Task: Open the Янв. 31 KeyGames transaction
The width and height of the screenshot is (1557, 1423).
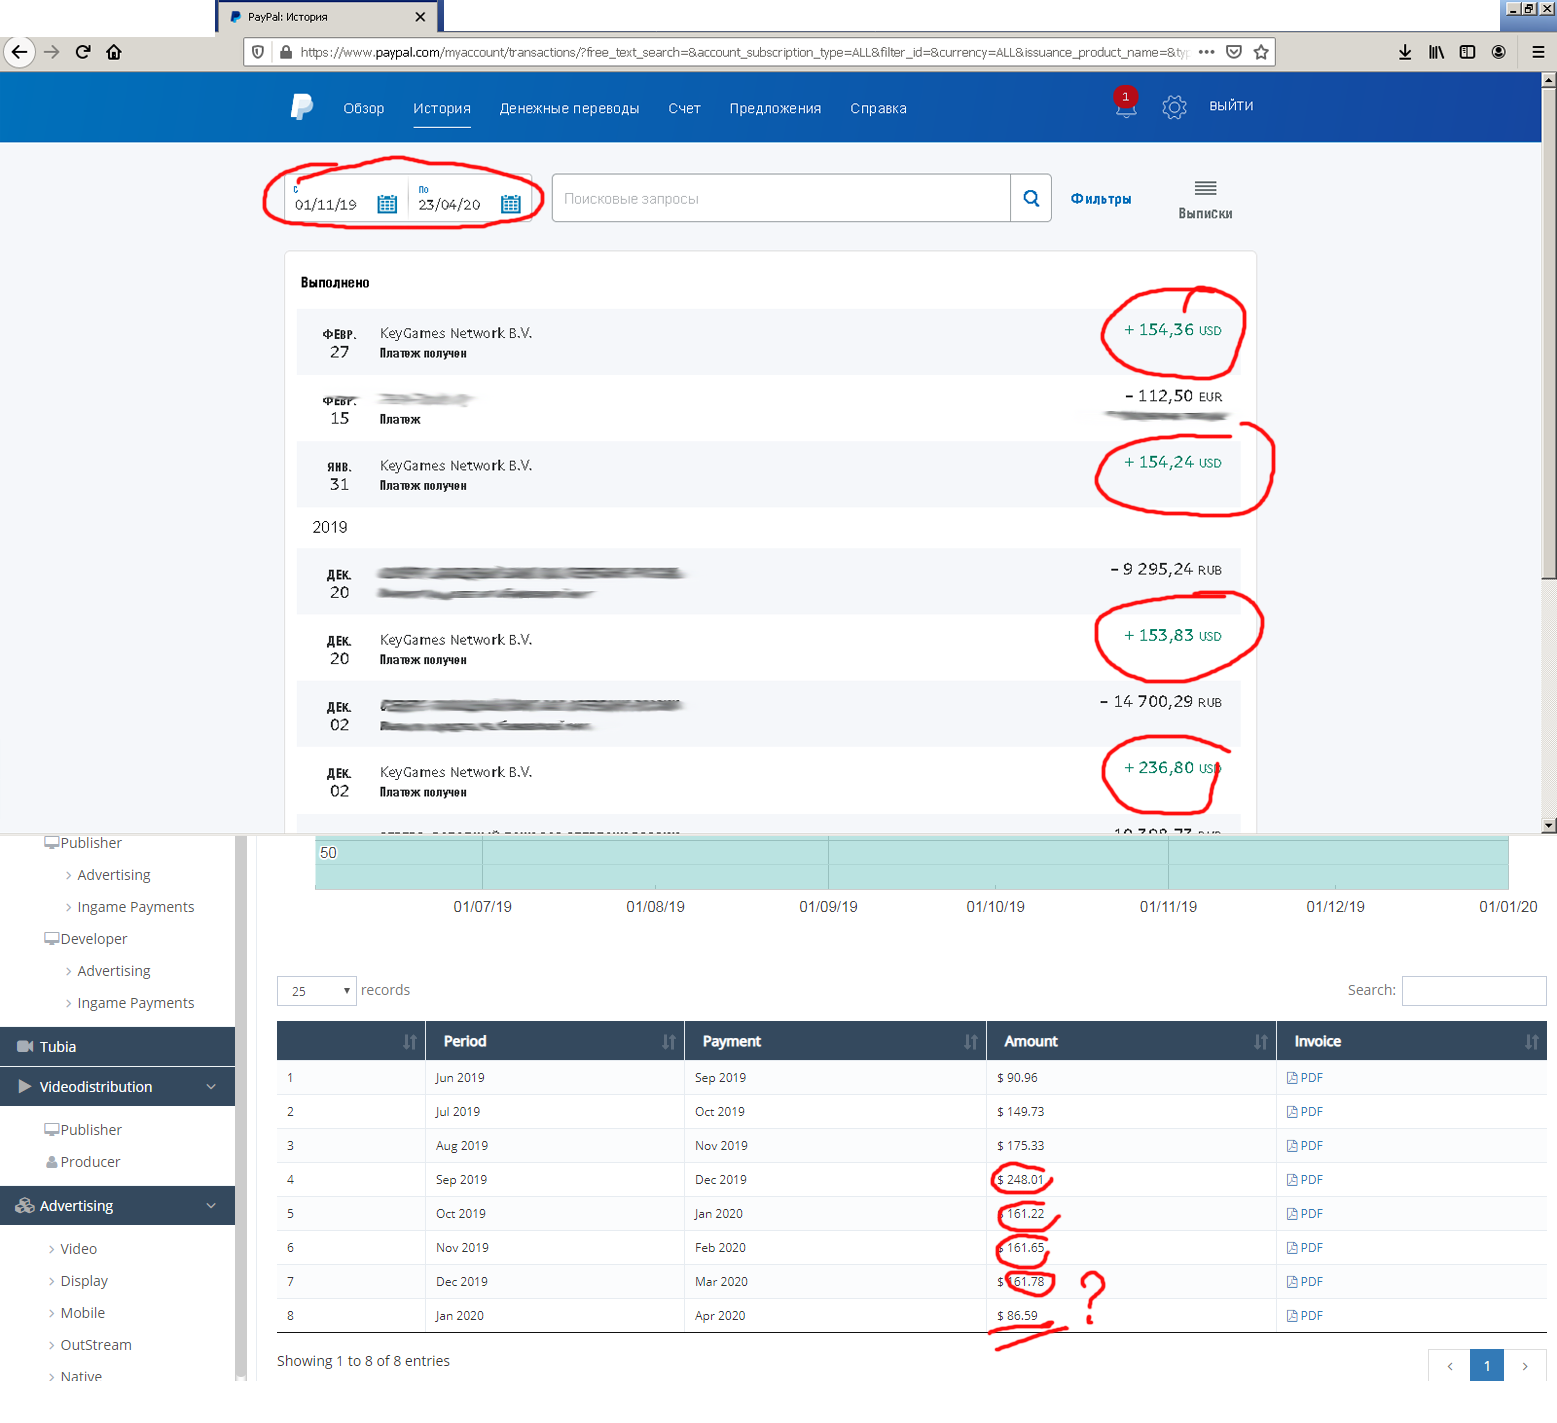Action: [768, 474]
